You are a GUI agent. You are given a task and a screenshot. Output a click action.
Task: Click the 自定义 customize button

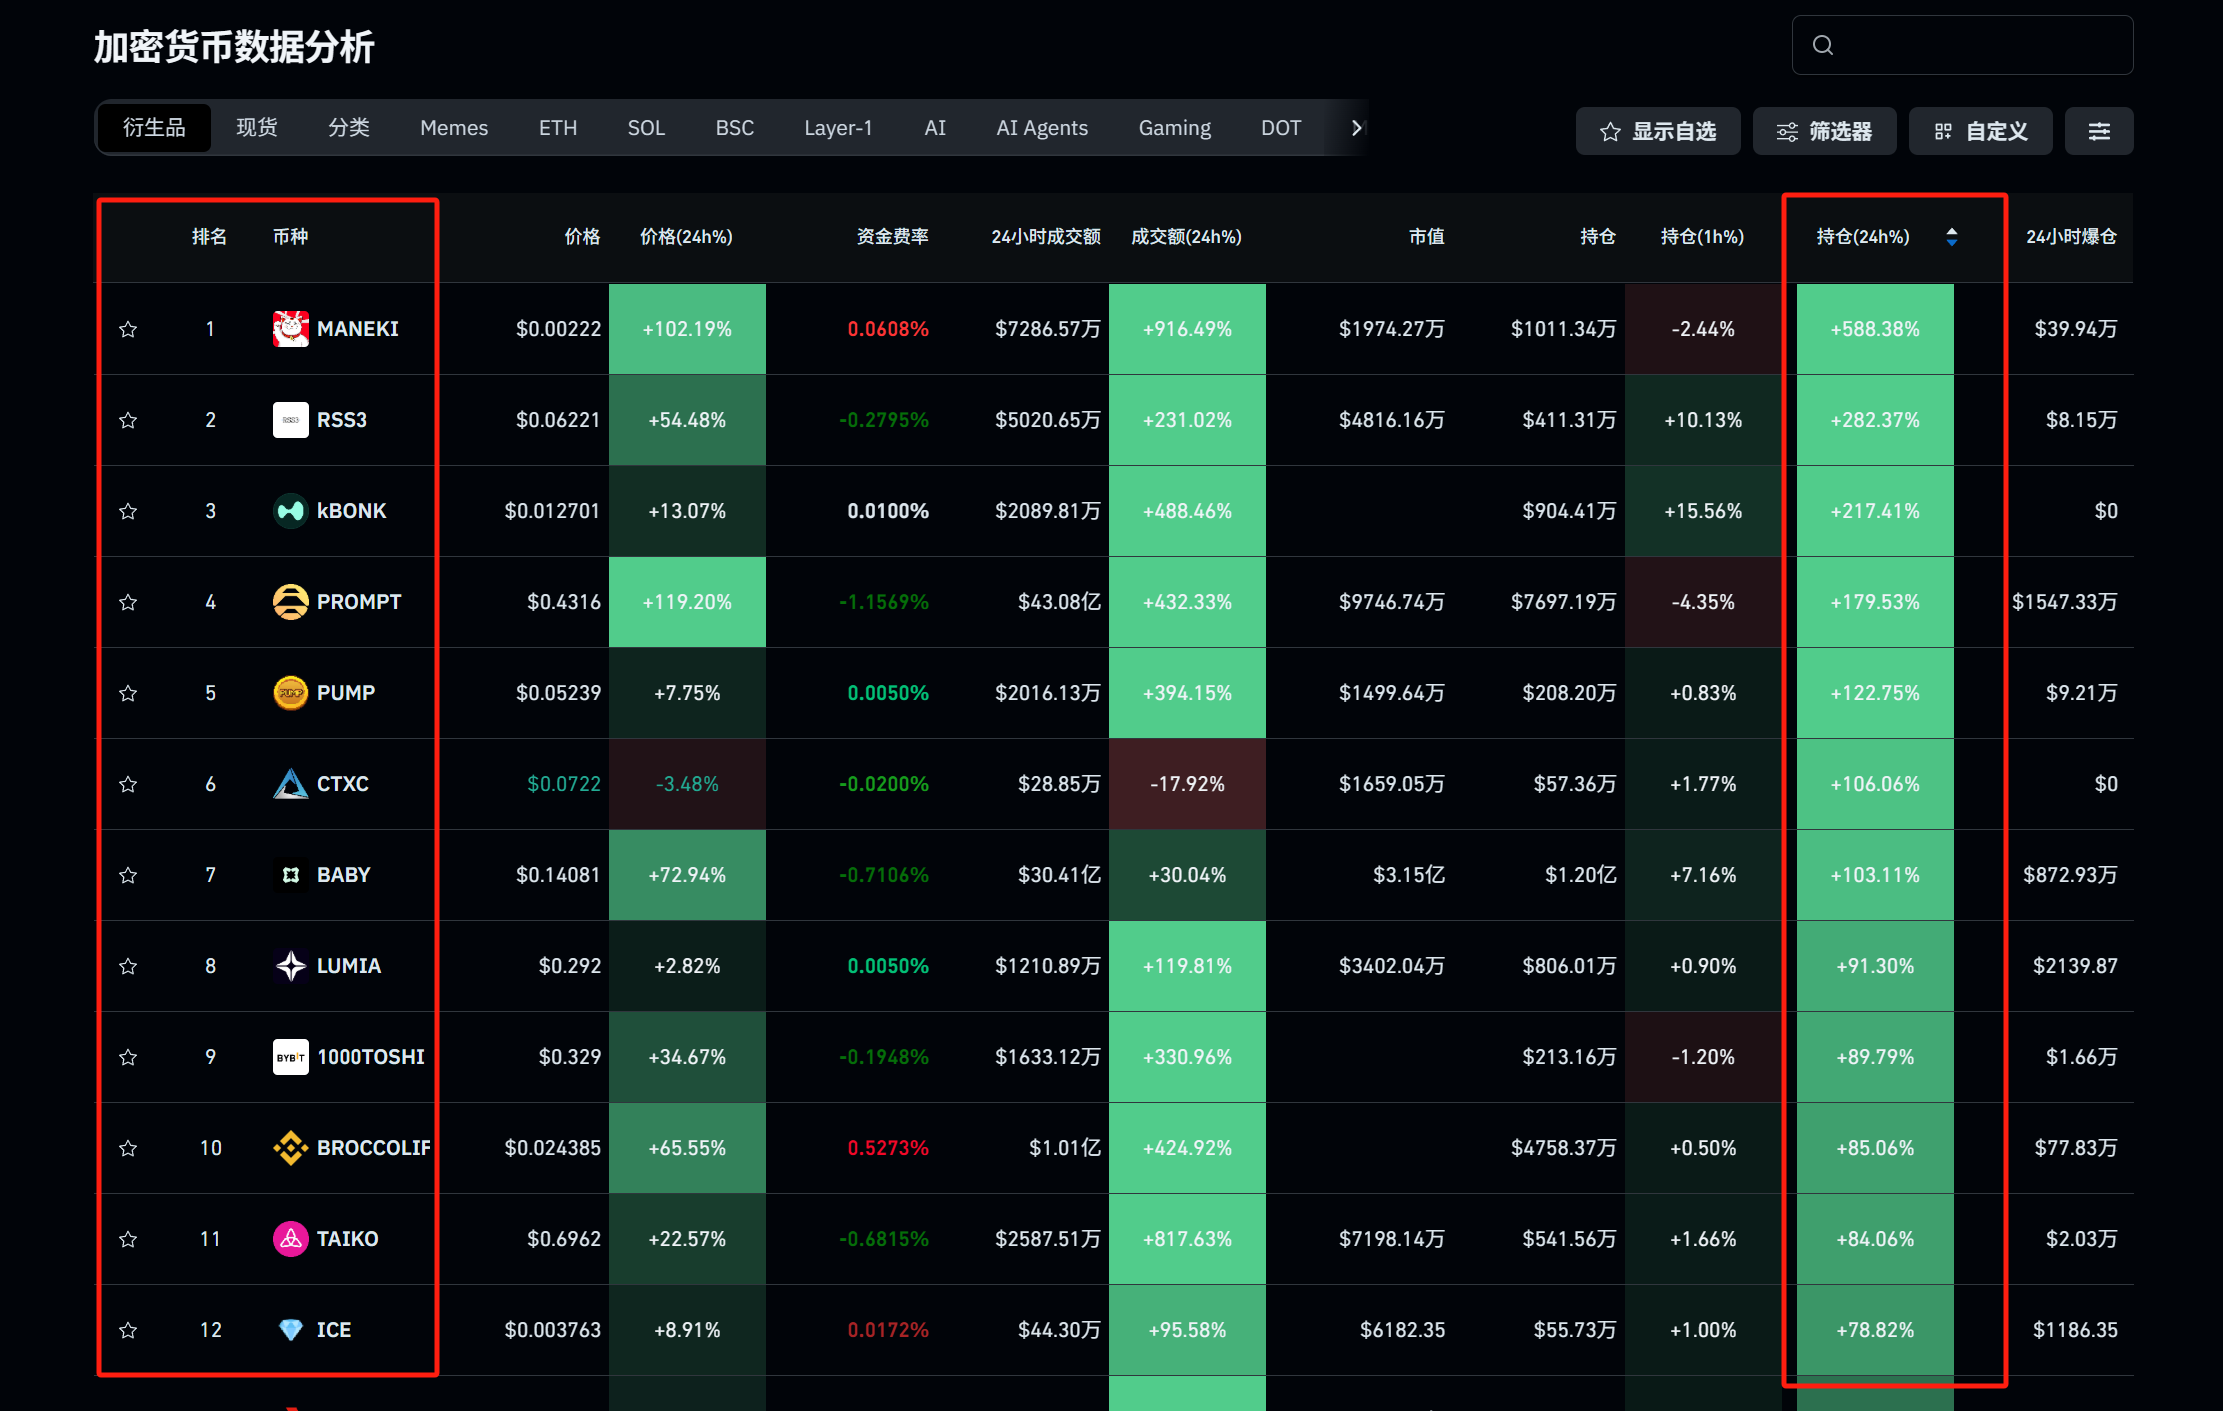(1980, 131)
